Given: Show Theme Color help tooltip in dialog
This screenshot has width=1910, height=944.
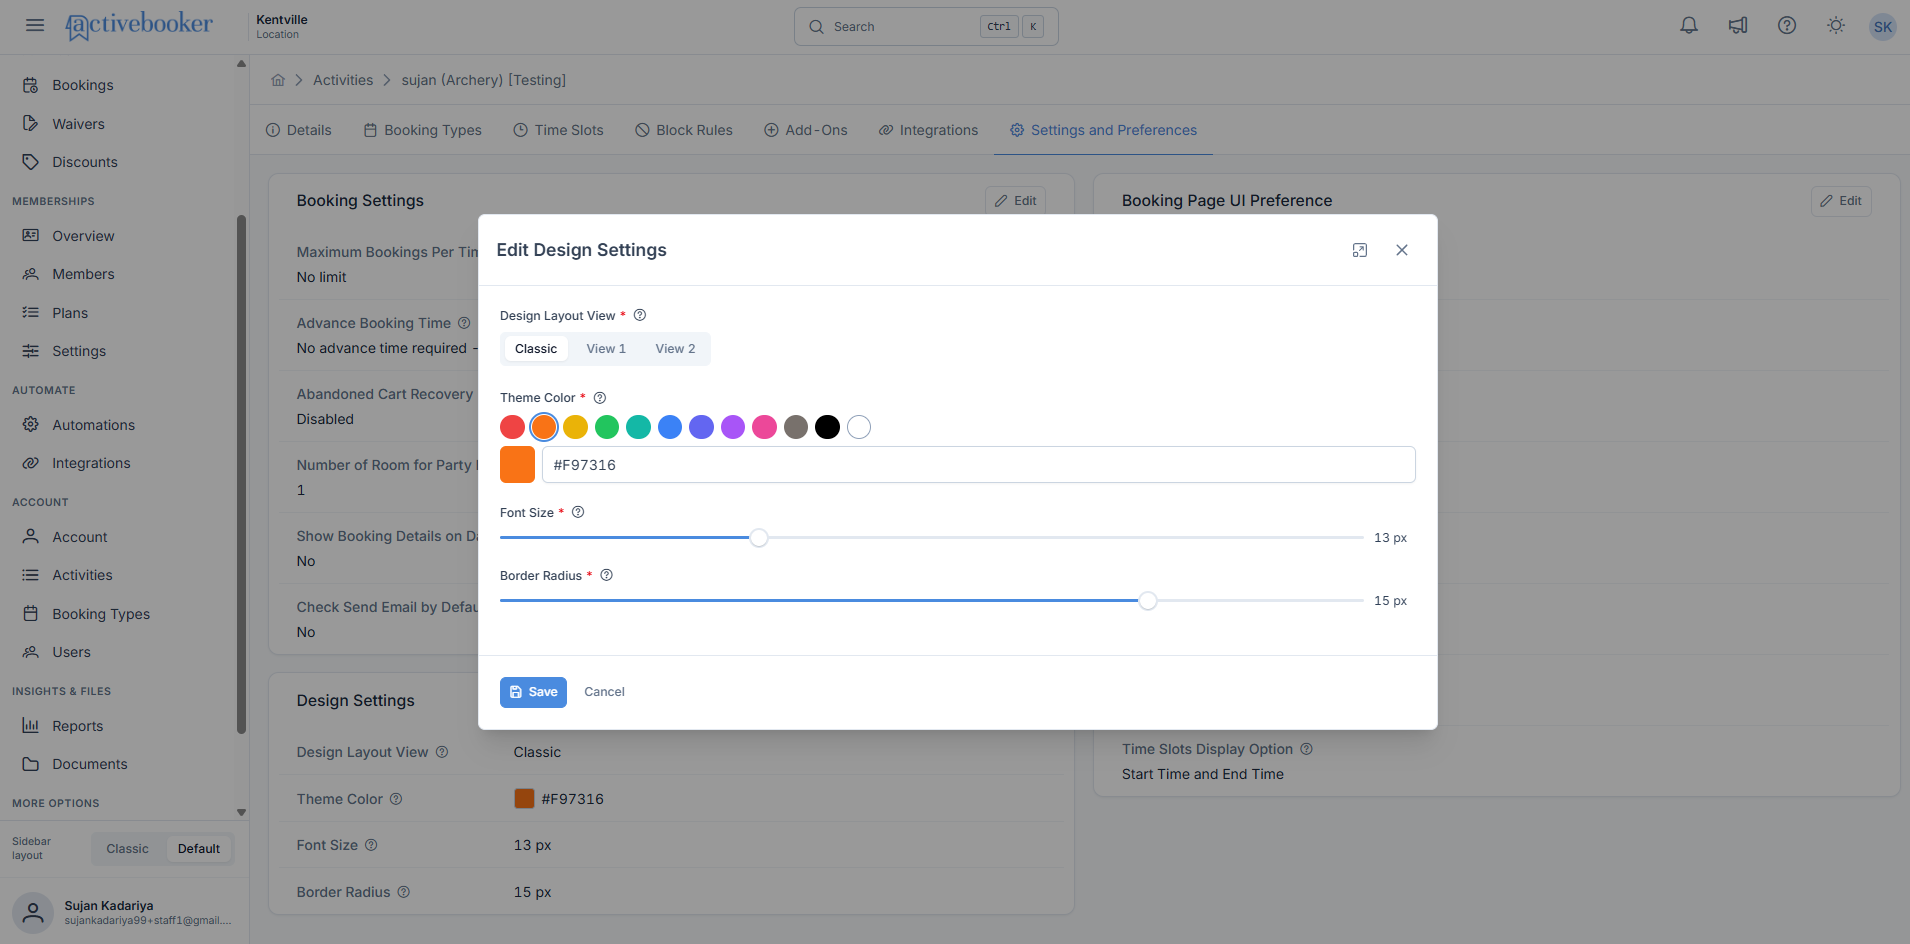Looking at the screenshot, I should coord(600,397).
